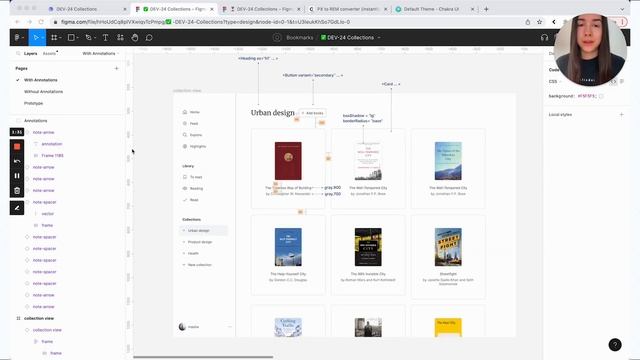Select the annotation text layer
Viewport: 640px width, 360px height.
52,144
